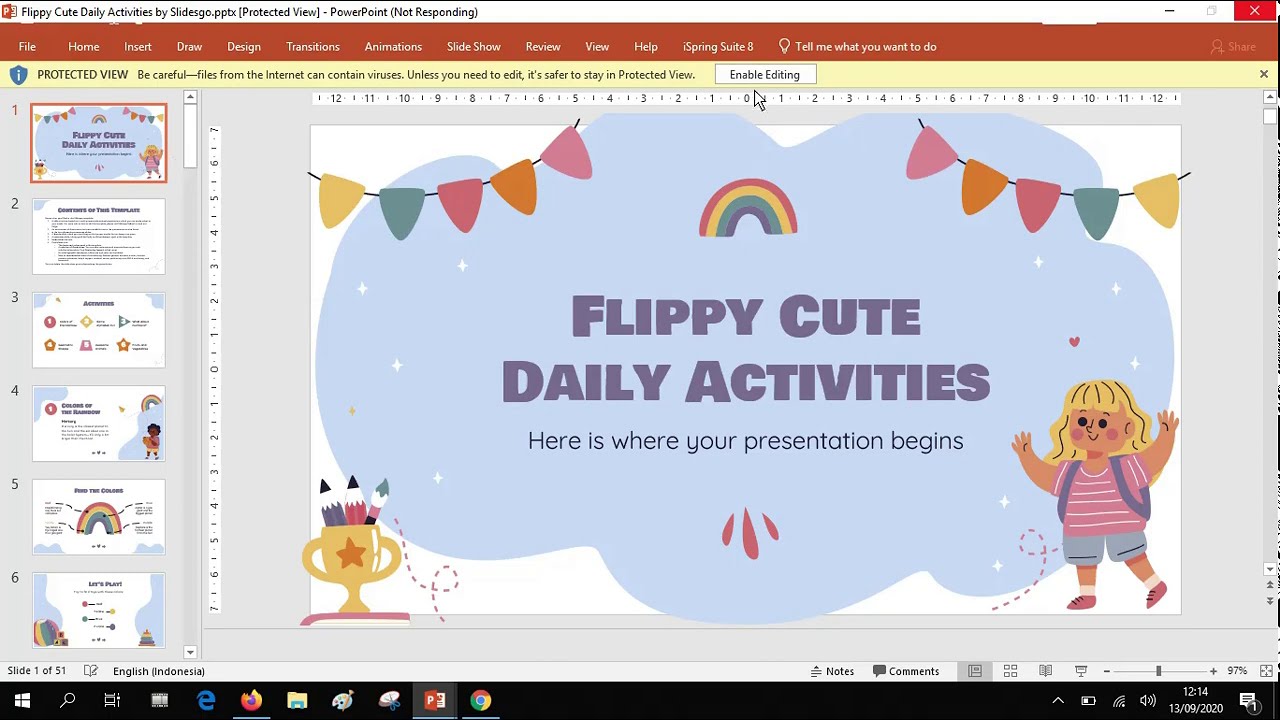The height and width of the screenshot is (720, 1280).
Task: Open Google Chrome from taskbar
Action: [481, 701]
